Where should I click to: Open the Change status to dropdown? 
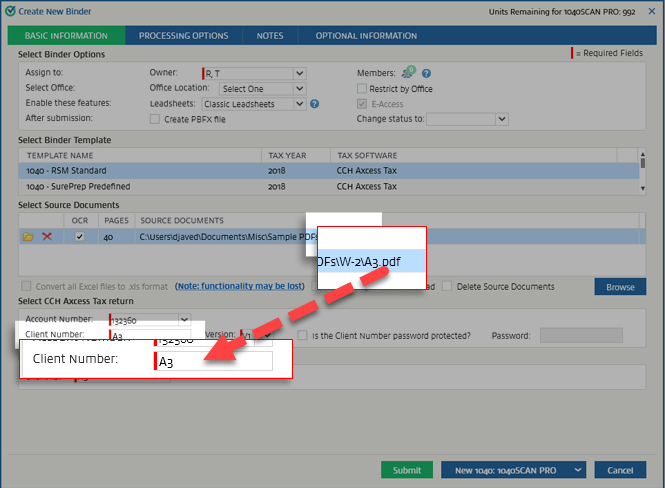501,119
